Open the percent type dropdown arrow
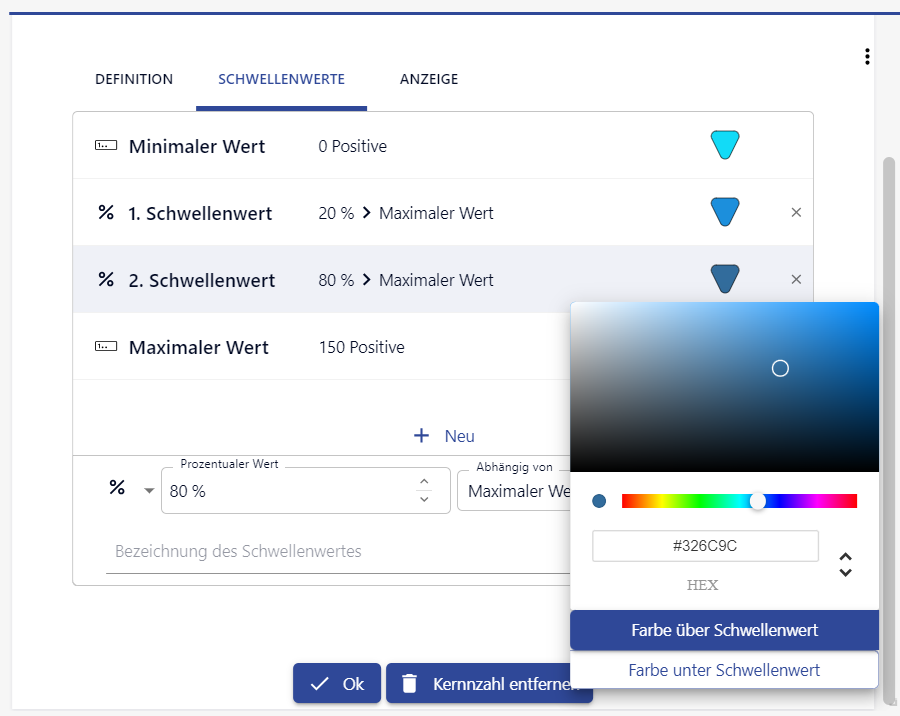900x716 pixels. 150,490
